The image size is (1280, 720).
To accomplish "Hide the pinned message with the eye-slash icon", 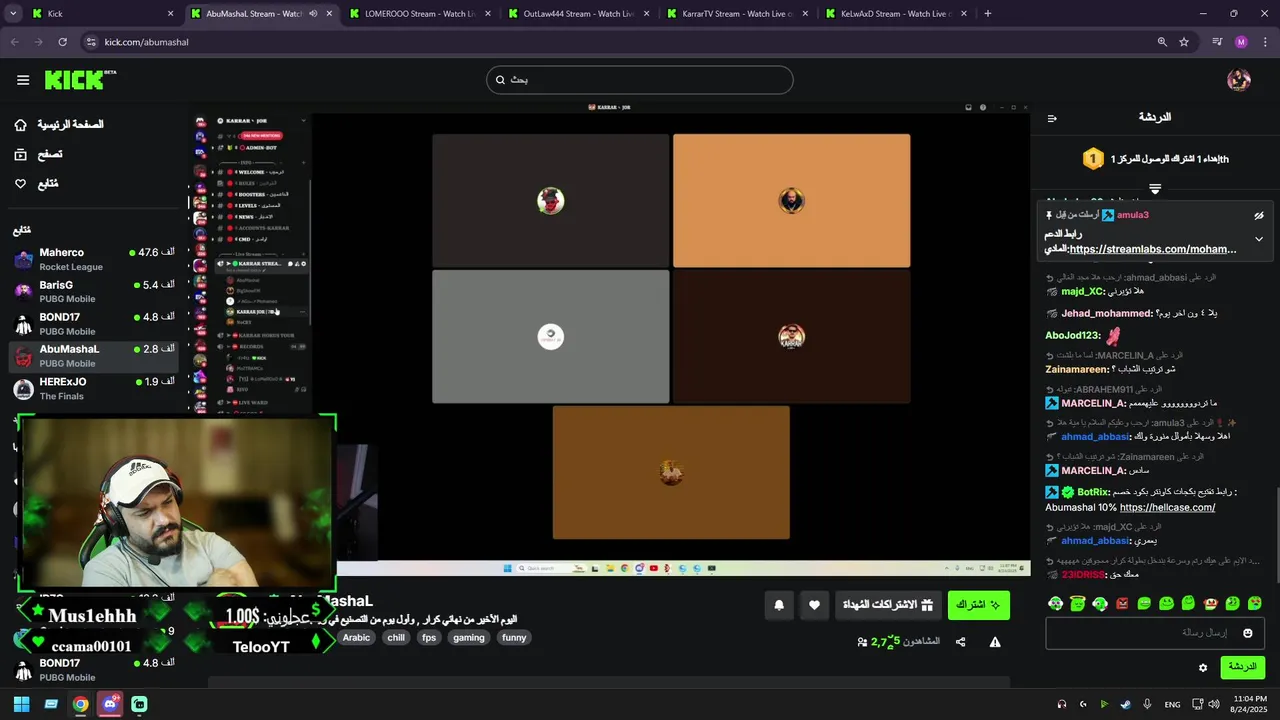I will (1259, 215).
